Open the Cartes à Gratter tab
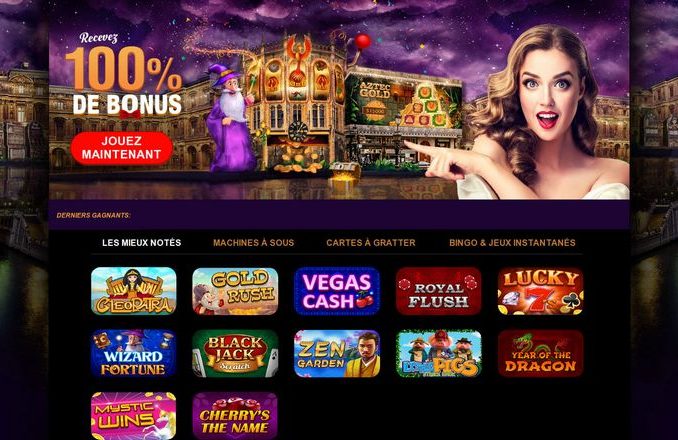 [x=371, y=243]
